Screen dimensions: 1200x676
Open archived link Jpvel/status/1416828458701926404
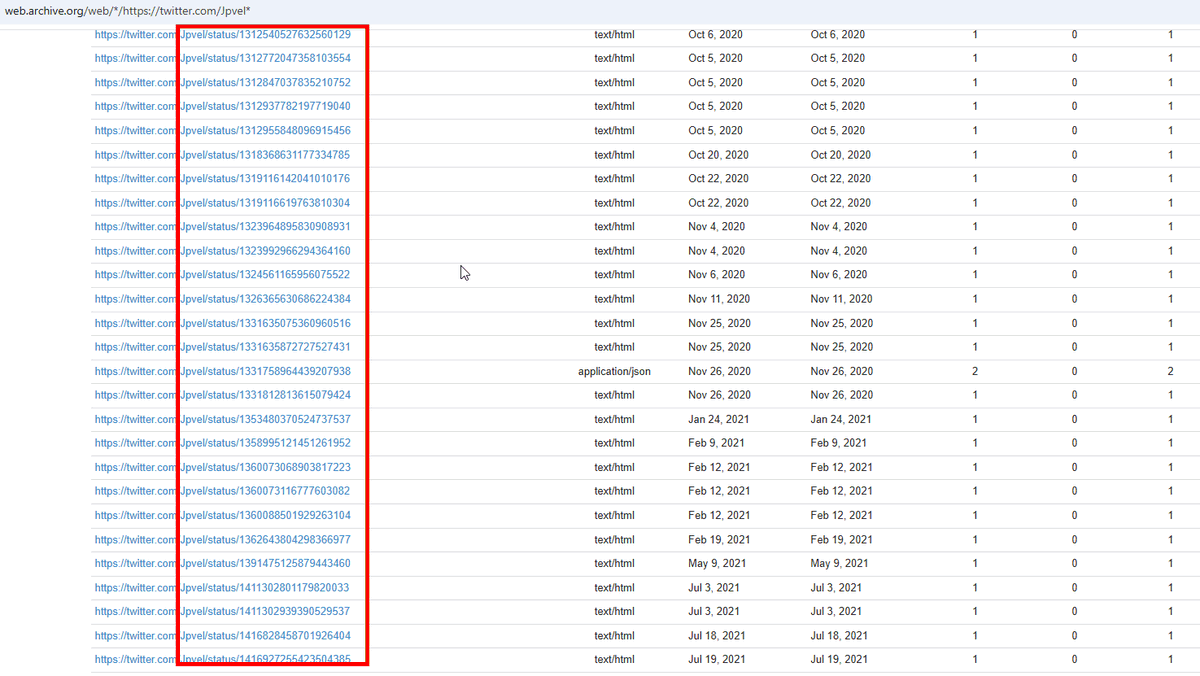(223, 635)
